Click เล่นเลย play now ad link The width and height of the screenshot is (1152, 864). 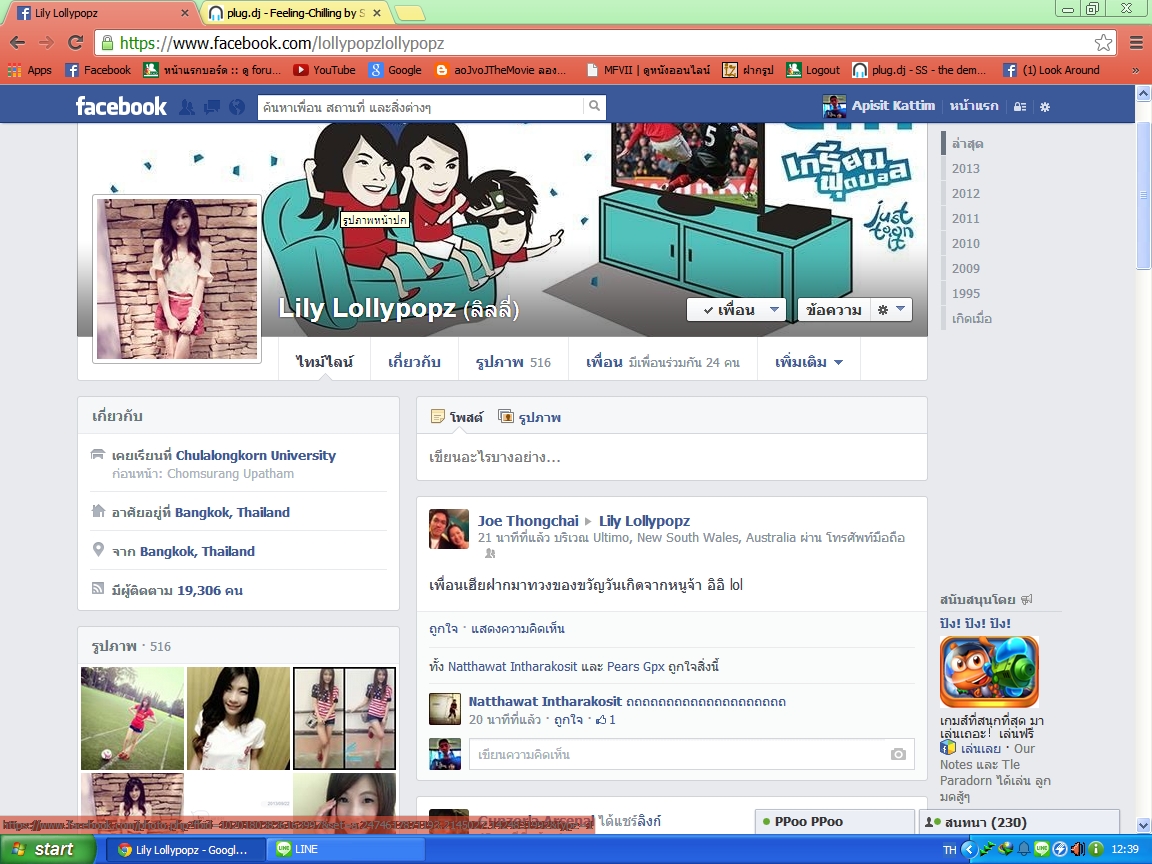point(980,749)
